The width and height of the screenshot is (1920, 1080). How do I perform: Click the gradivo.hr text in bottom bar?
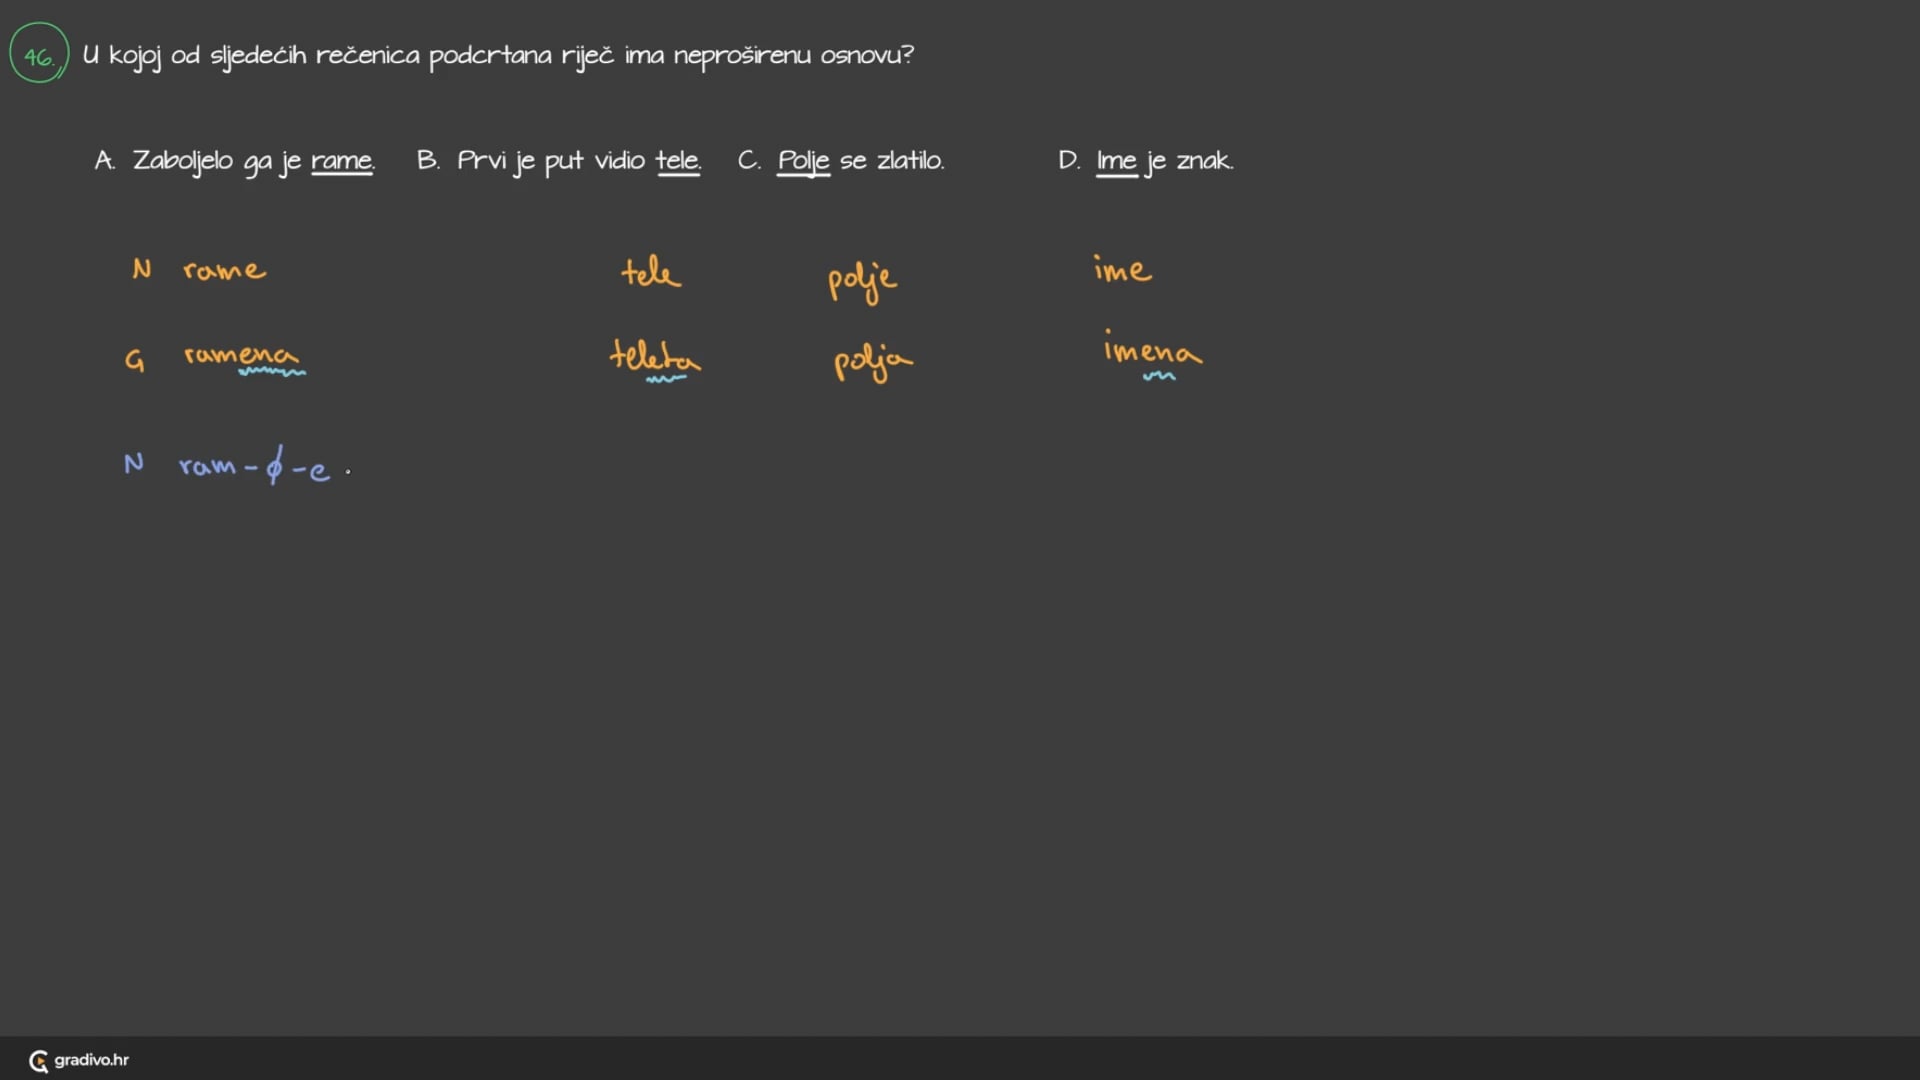[x=91, y=1060]
